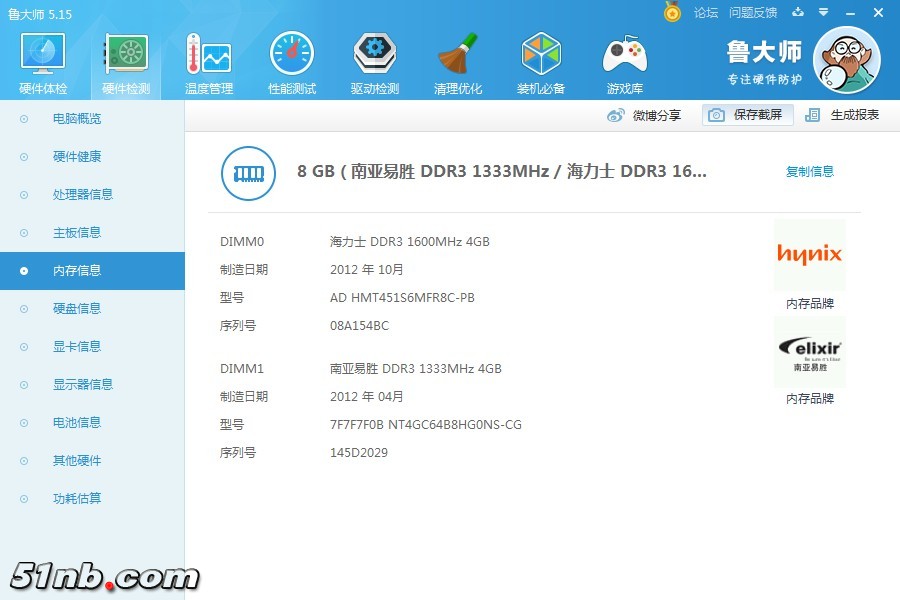Screen dimensions: 900x600
Task: Select 电脑概览 in the sidebar
Action: coord(77,119)
